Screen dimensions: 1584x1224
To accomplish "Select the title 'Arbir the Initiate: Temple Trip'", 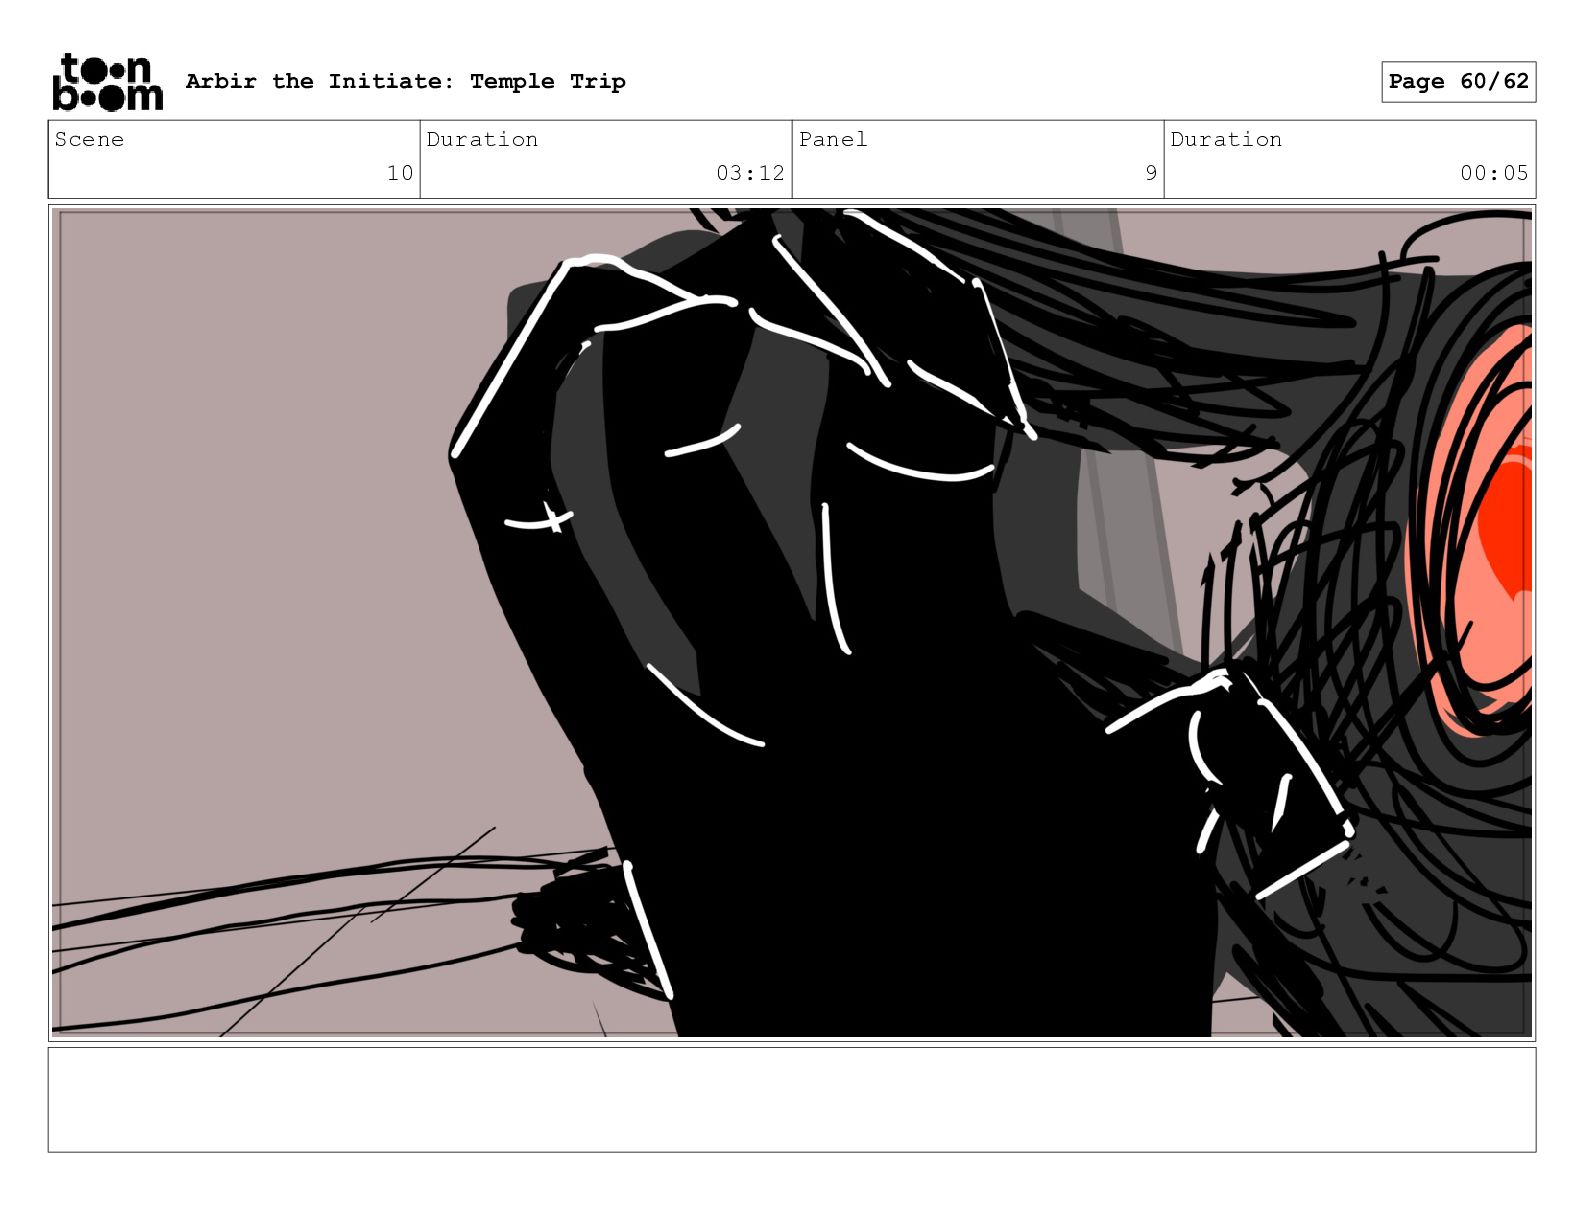I will click(406, 81).
